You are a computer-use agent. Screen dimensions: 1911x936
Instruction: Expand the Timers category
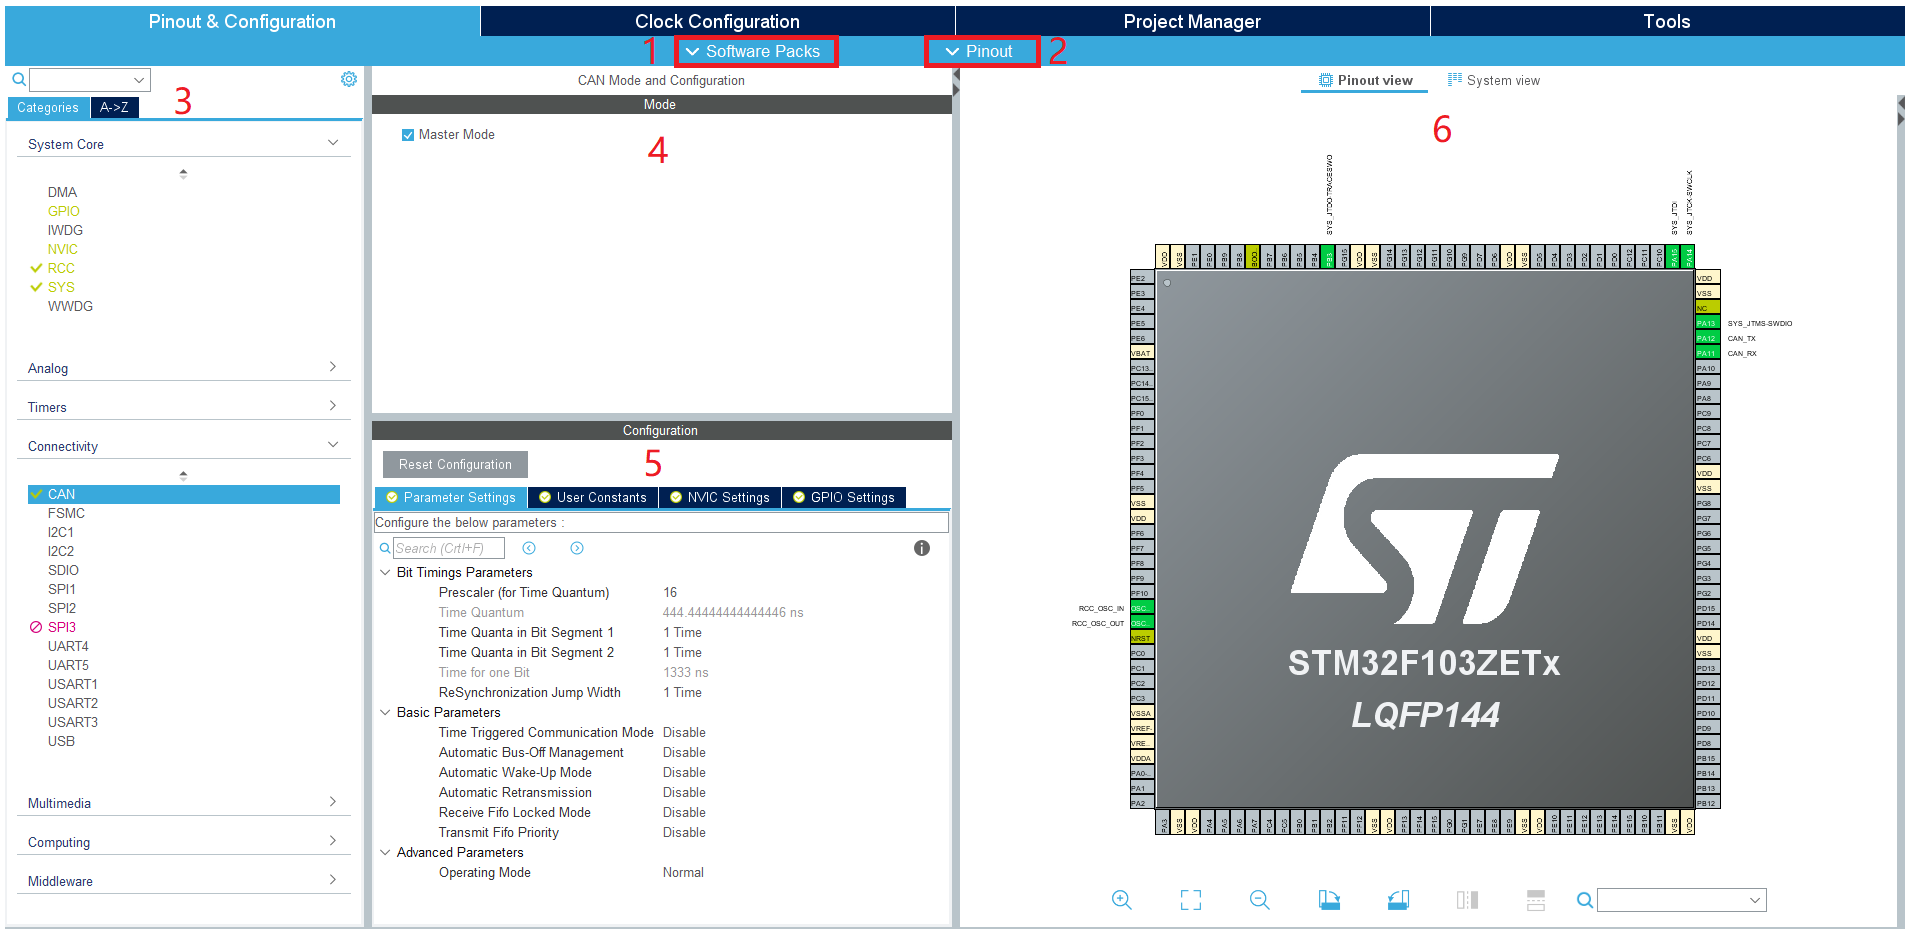(x=333, y=406)
